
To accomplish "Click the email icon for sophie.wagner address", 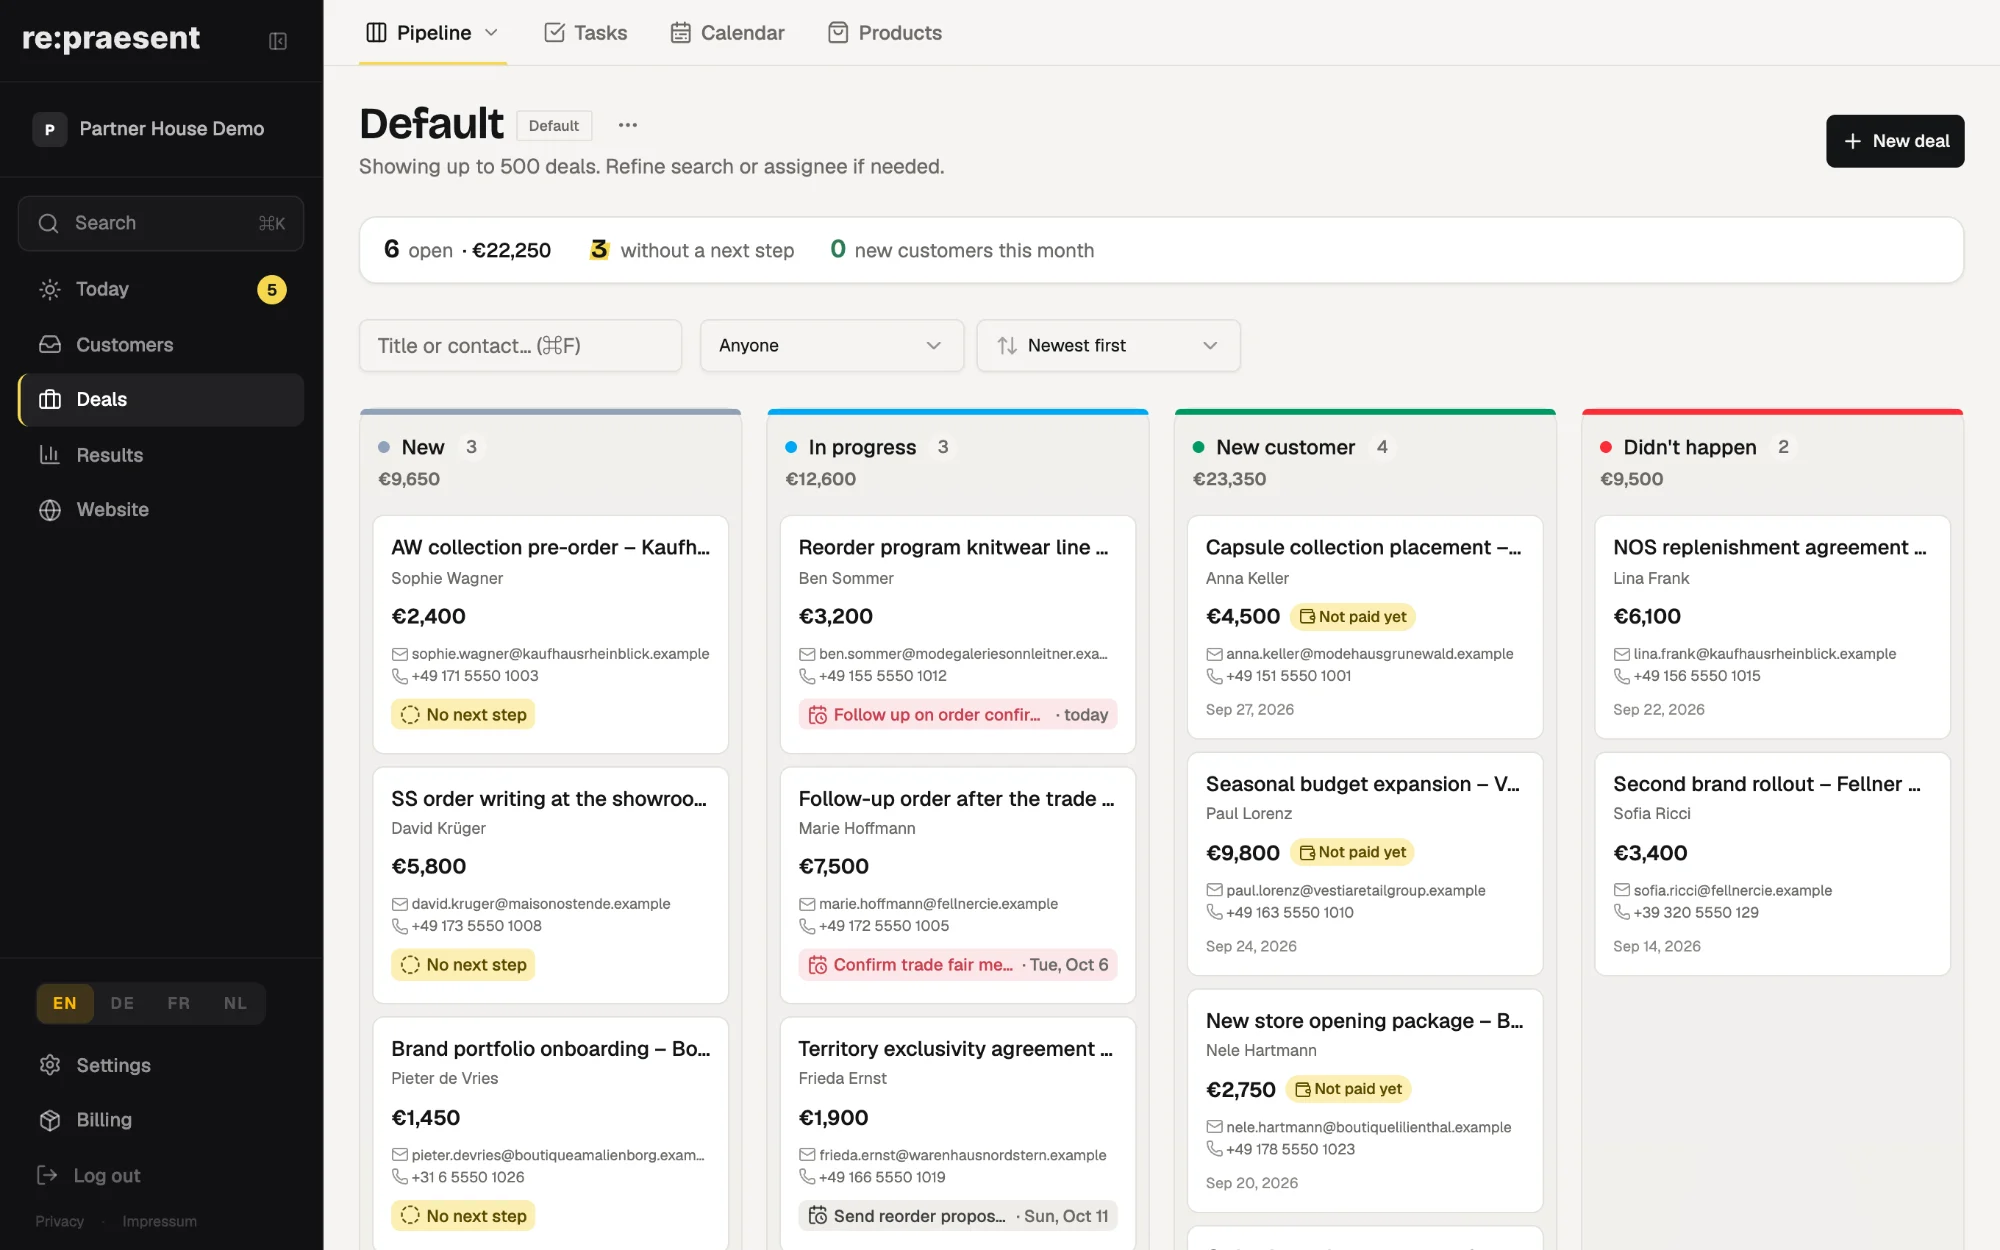I will (x=399, y=654).
